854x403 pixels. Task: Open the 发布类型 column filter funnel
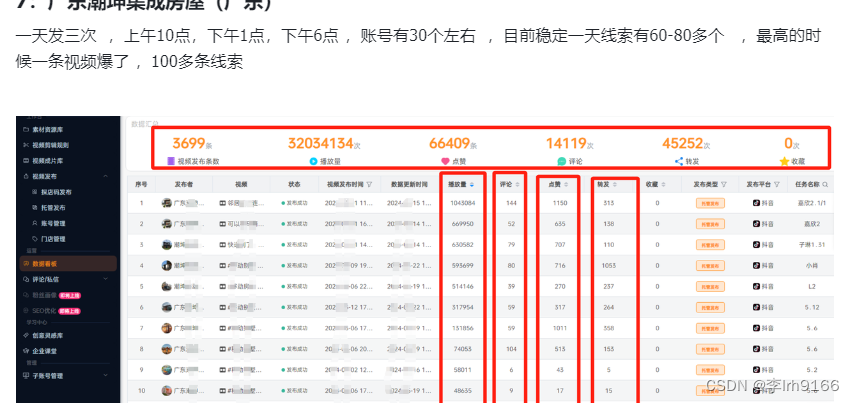point(724,185)
